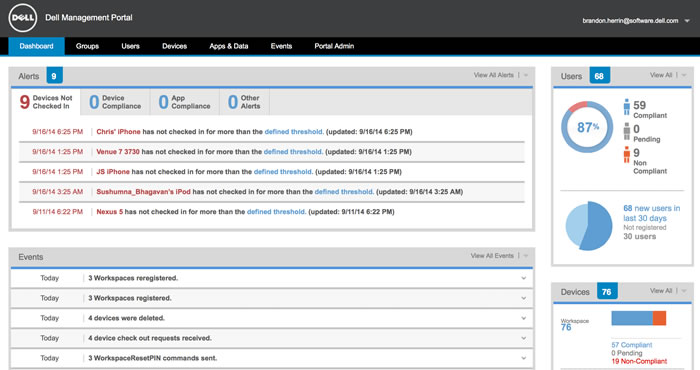Expand the '4 devices were deleted' event
700x370 pixels.
[x=523, y=318]
